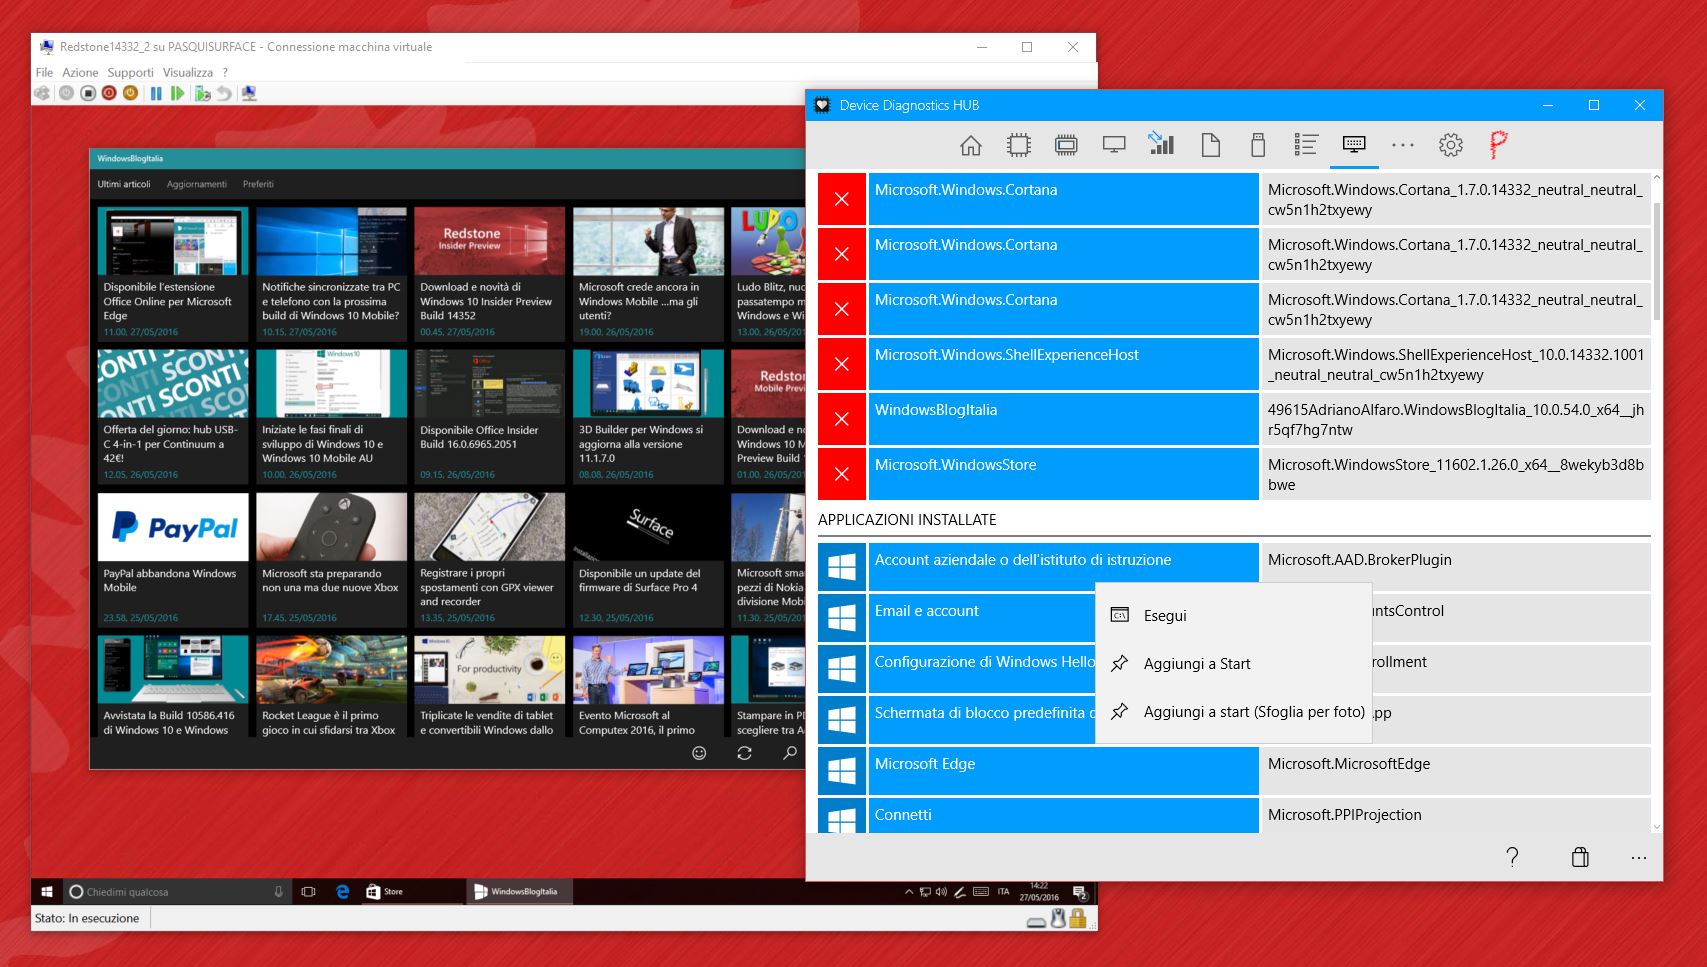Switch to Preferiti tab in WindowsBlogItalia
Screen dimensions: 1707x967
click(x=258, y=184)
